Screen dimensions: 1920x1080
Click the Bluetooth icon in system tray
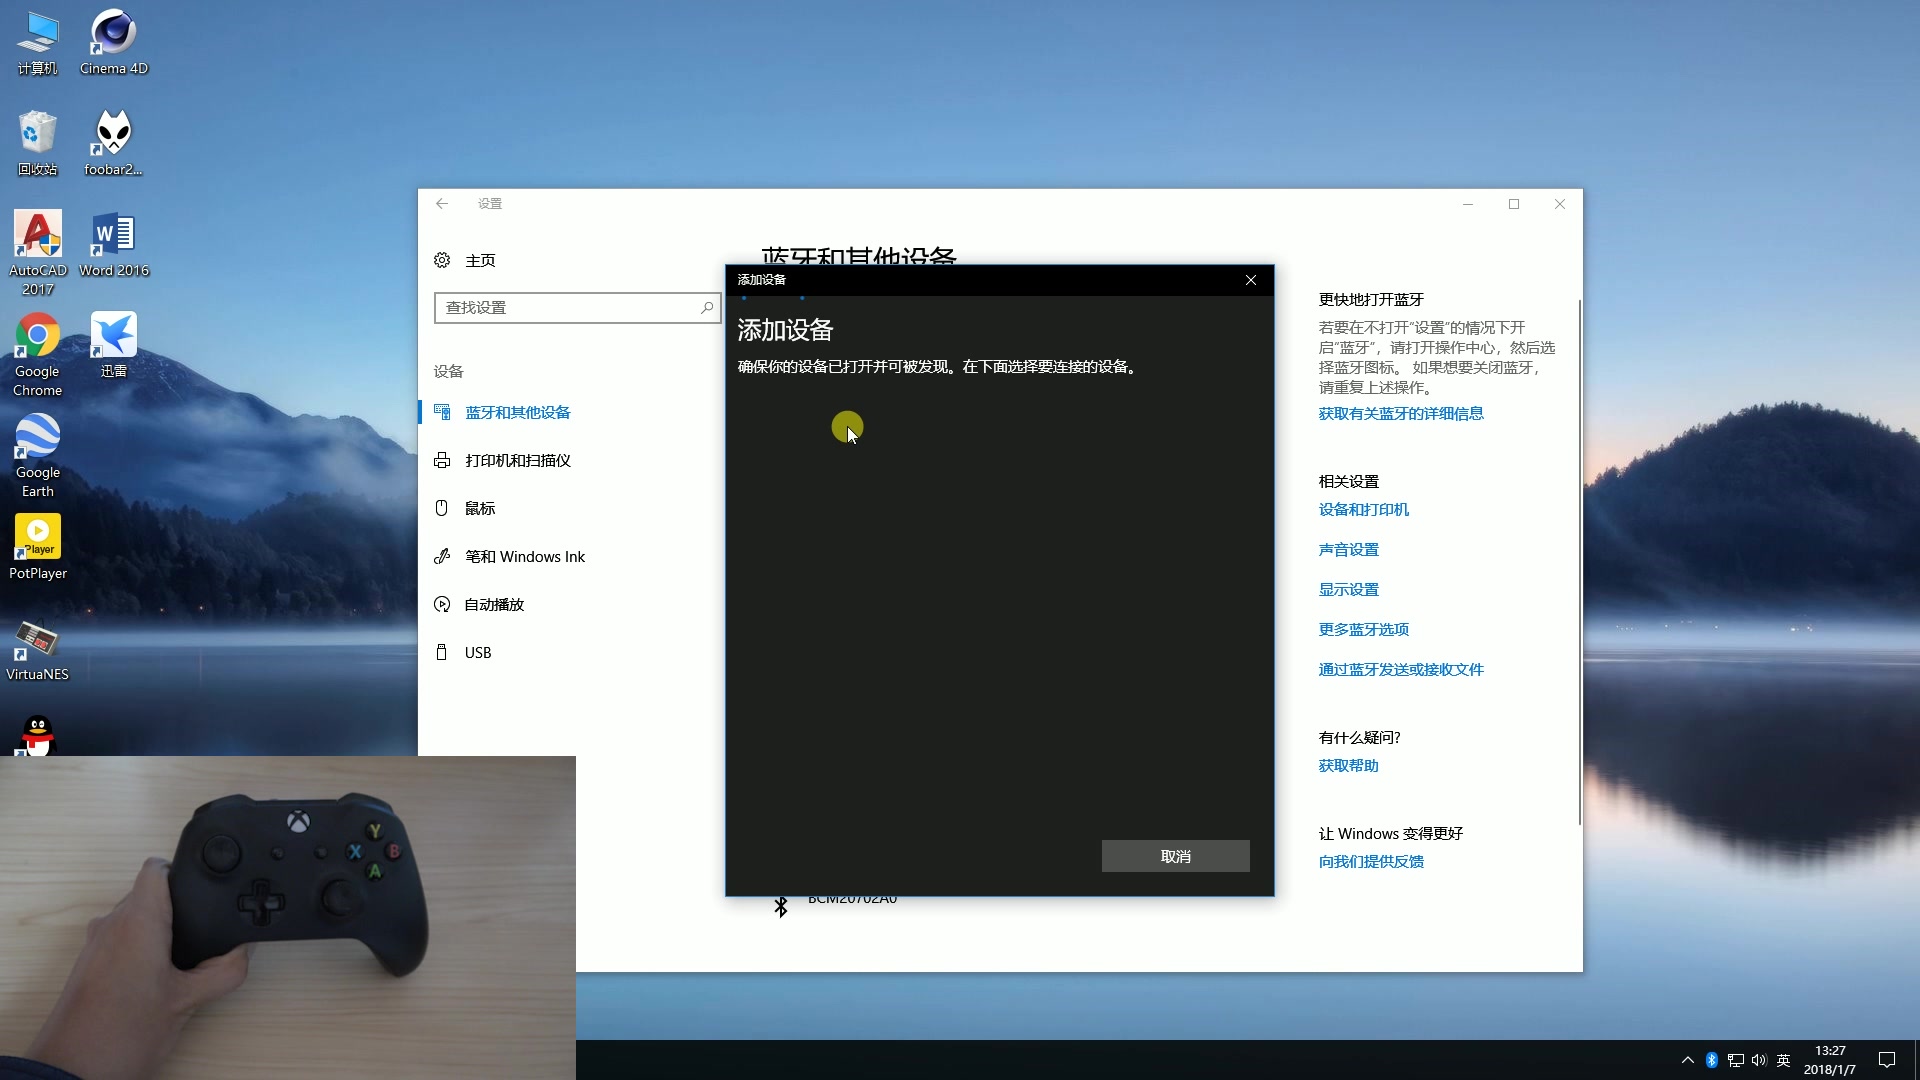click(x=1713, y=1060)
